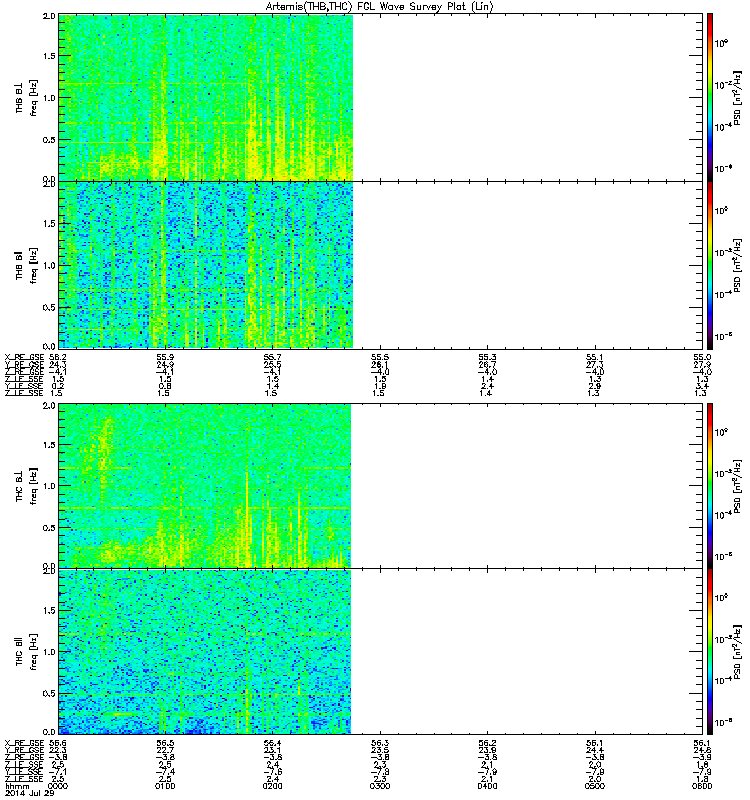Click the X_RE_GSE row label under THC panels
Viewport: 750px width, 800px height.
tap(24, 743)
